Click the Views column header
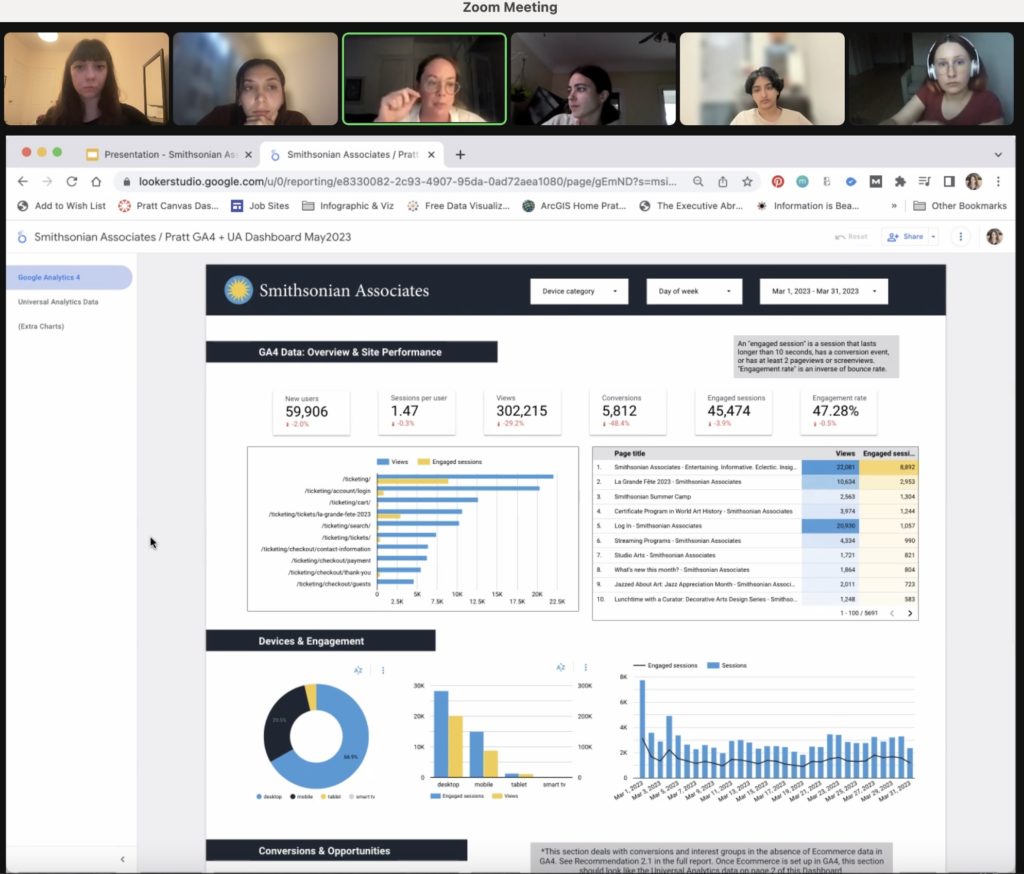1024x874 pixels. point(845,453)
